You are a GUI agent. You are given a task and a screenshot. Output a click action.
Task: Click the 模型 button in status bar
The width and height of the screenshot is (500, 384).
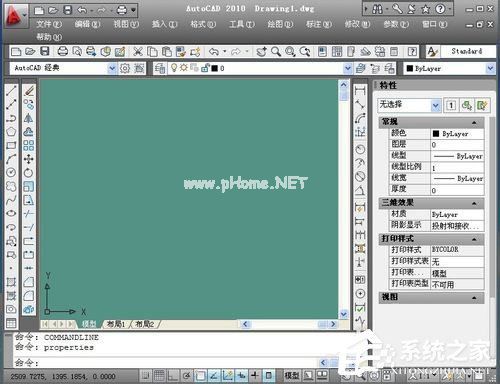pos(292,376)
